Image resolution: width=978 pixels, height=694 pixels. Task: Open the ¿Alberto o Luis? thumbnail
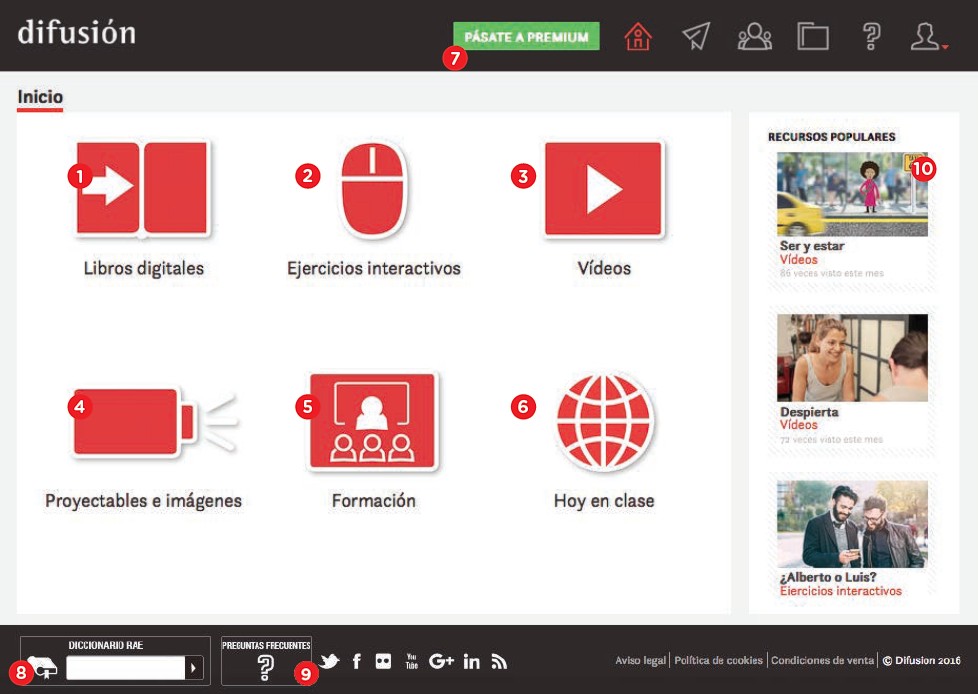coord(852,524)
